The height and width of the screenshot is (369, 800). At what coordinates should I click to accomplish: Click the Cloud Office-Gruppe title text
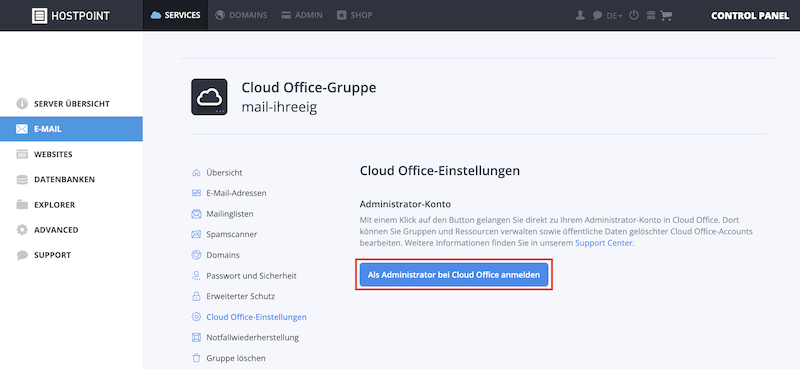[309, 88]
